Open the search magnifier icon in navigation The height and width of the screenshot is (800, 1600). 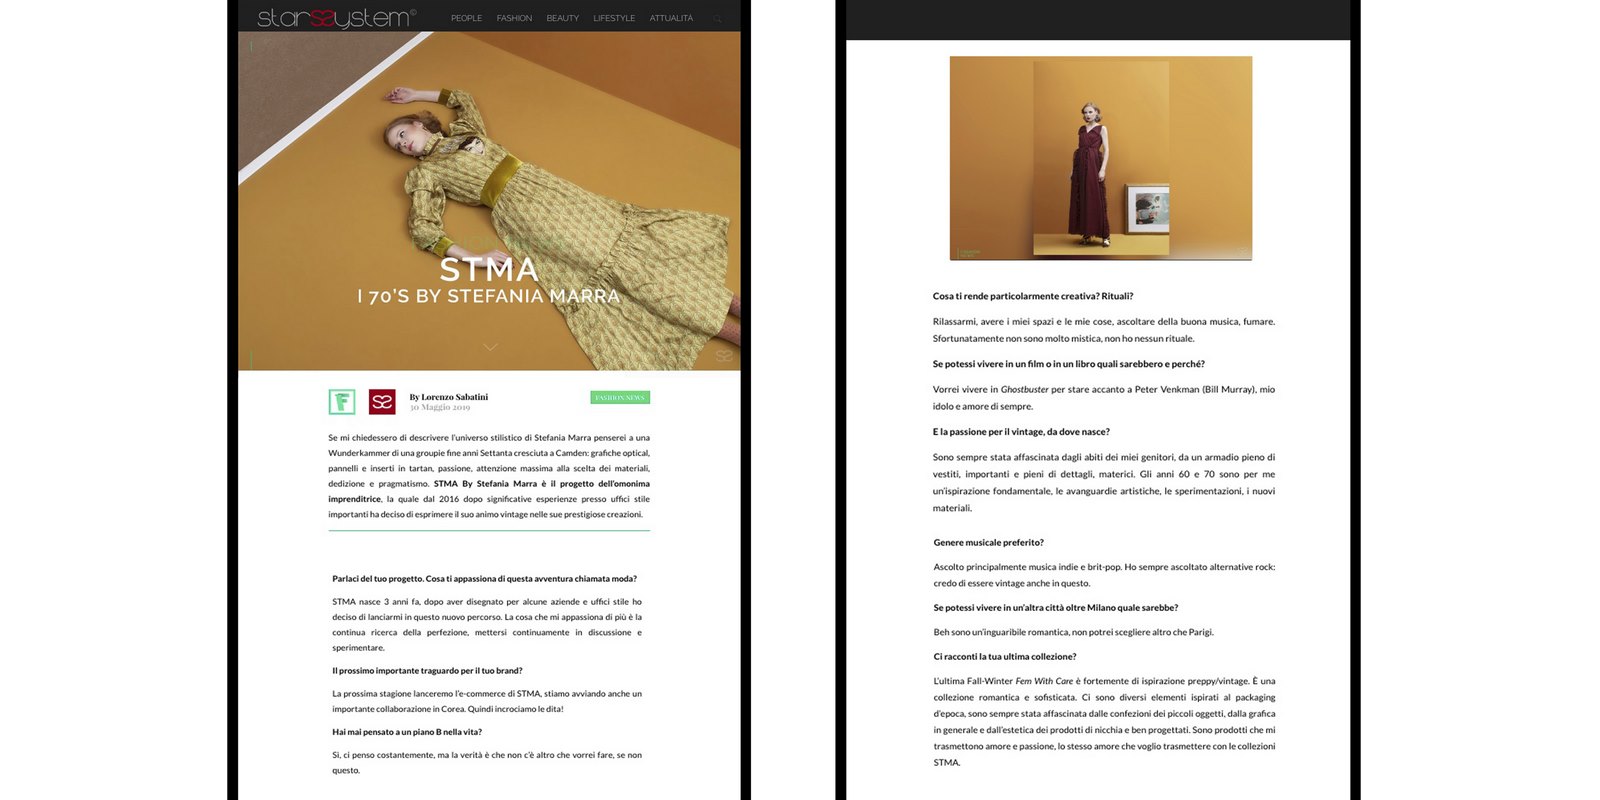[x=717, y=18]
